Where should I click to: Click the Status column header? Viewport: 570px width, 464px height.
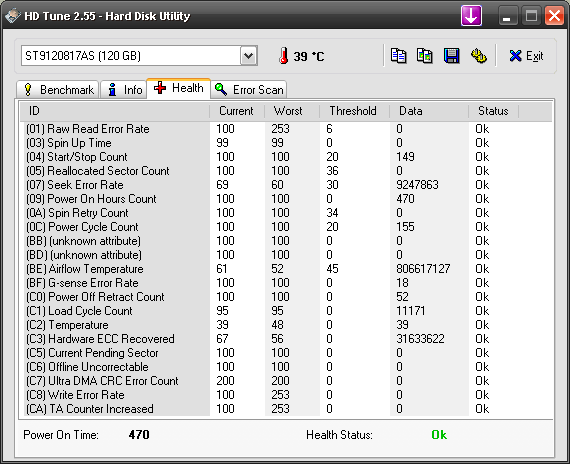(494, 111)
